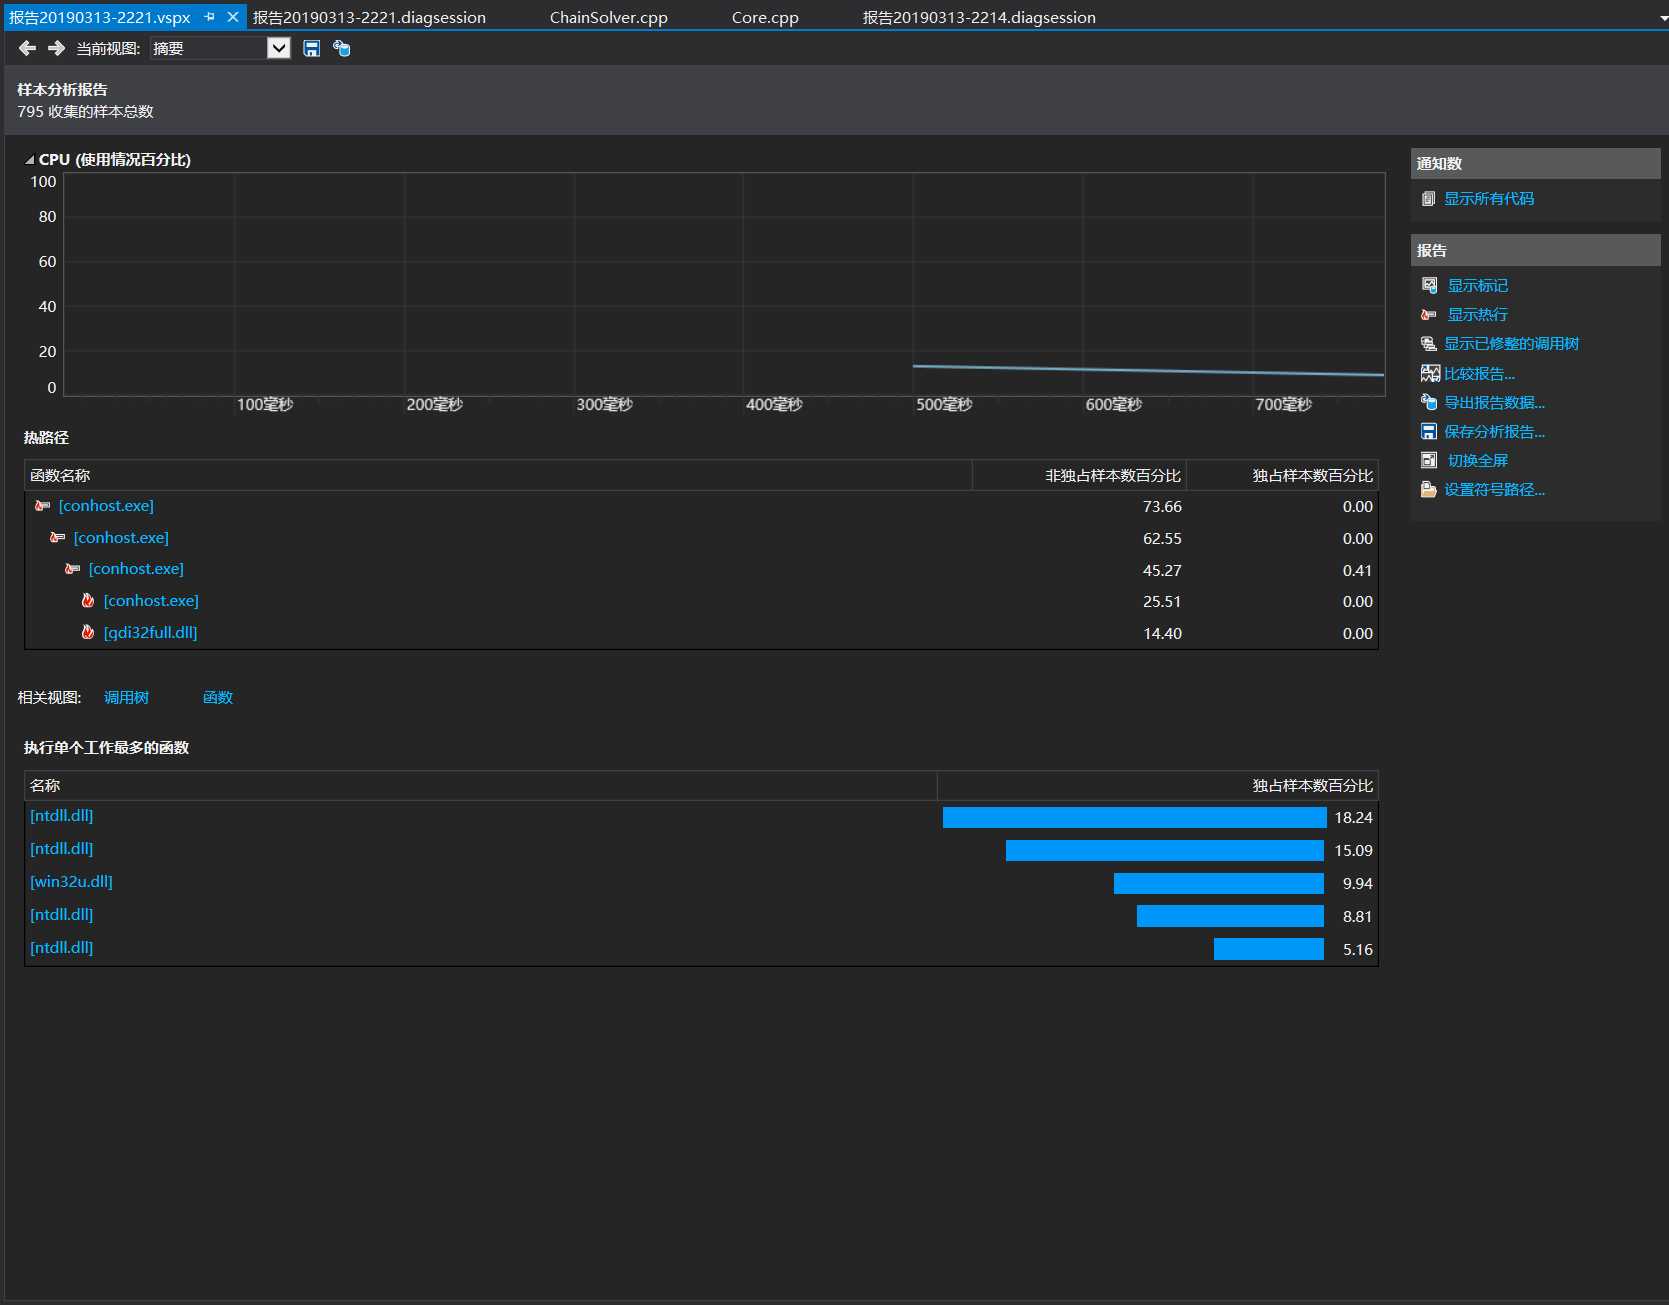The height and width of the screenshot is (1305, 1669).
Task: Click the 显示标记 icon
Action: click(x=1430, y=286)
